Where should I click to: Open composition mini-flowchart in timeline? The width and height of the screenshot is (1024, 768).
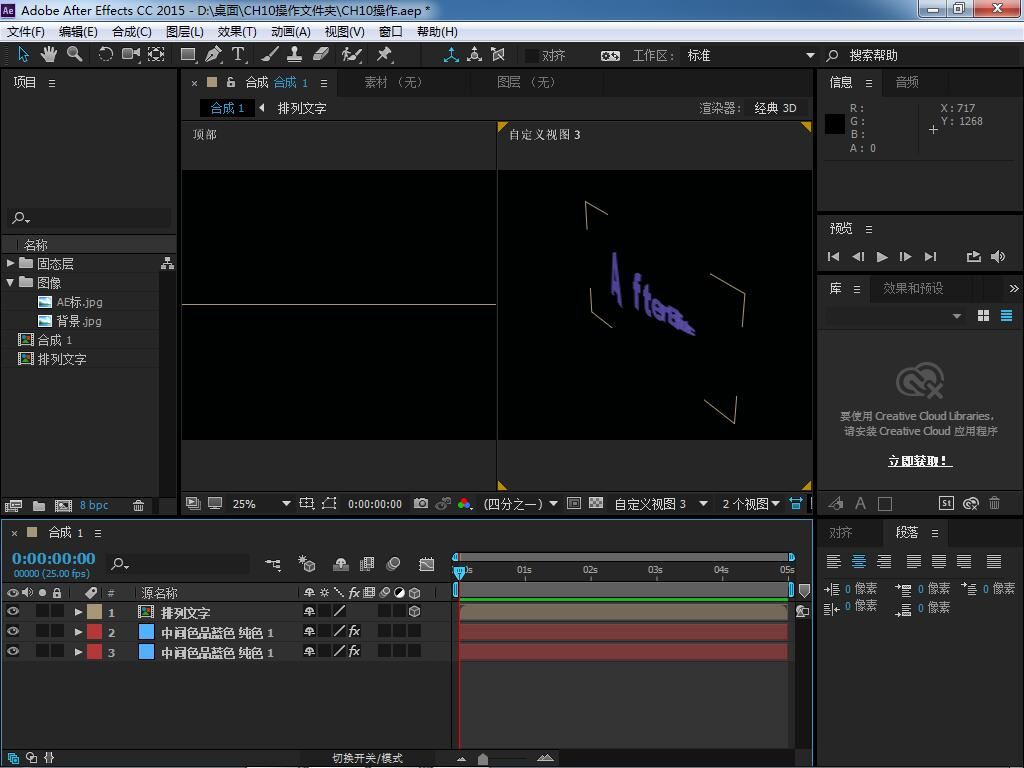[273, 564]
